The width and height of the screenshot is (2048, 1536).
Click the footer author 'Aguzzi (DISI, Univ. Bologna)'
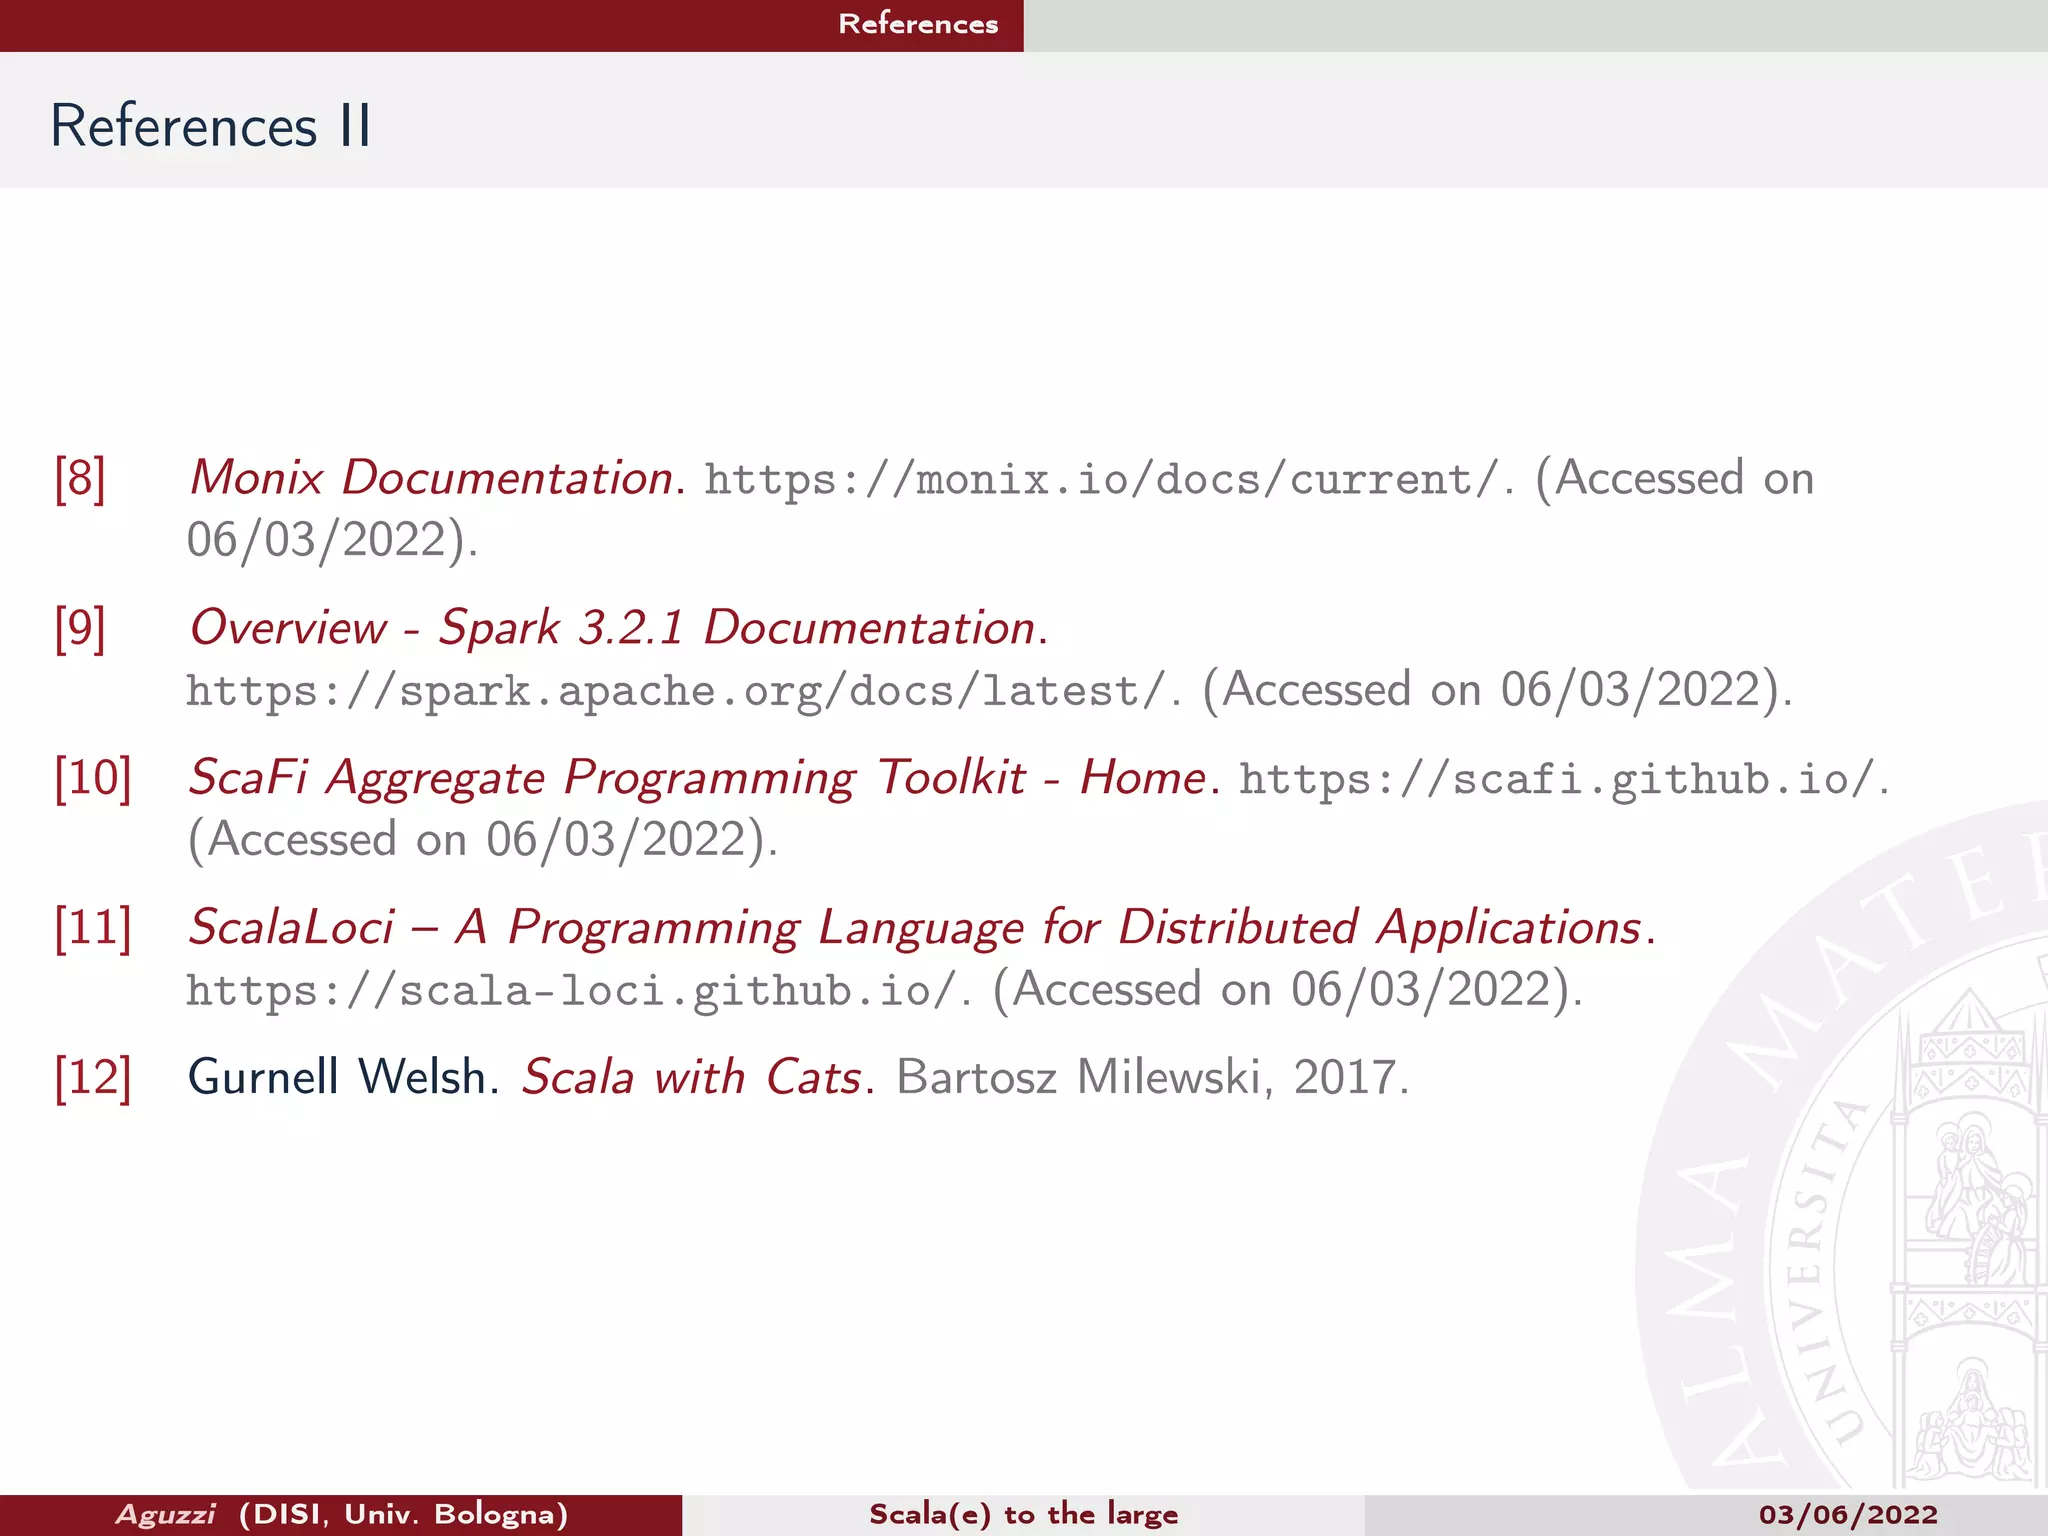(x=341, y=1515)
